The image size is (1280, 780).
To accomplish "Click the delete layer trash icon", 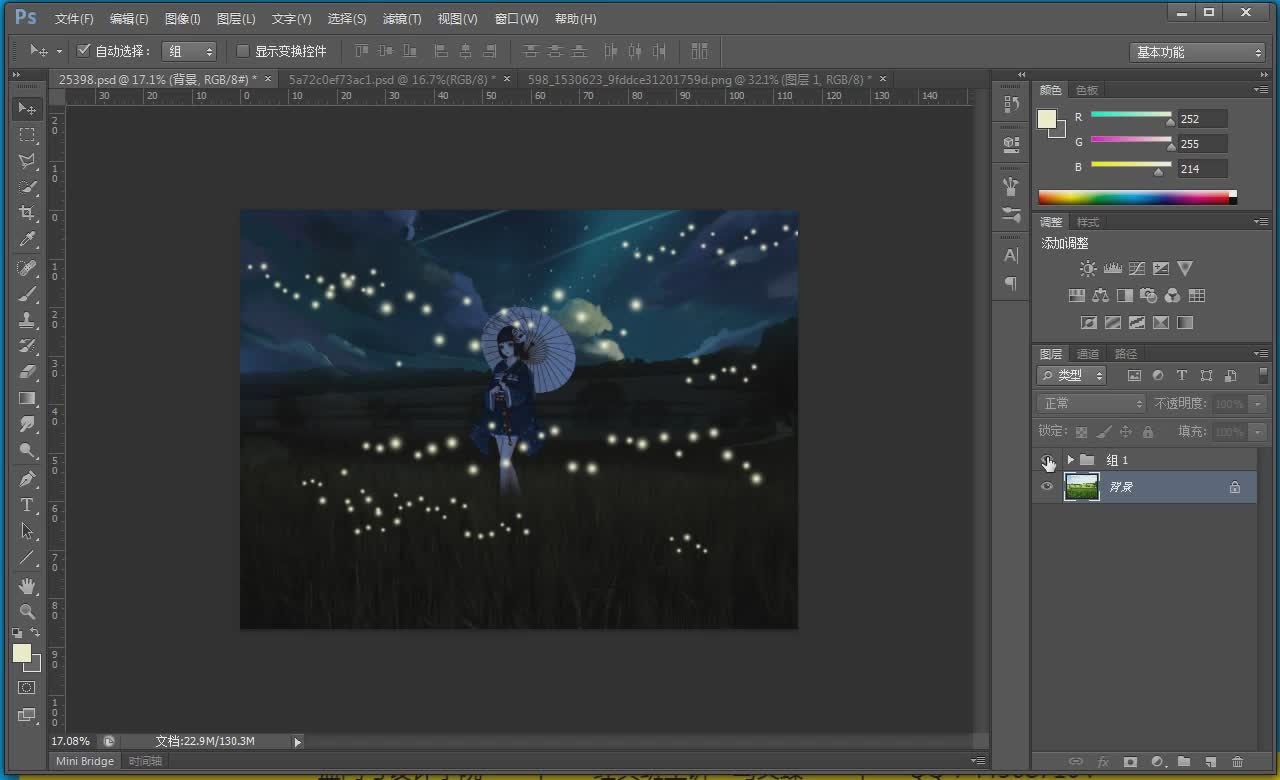I will tap(1238, 762).
